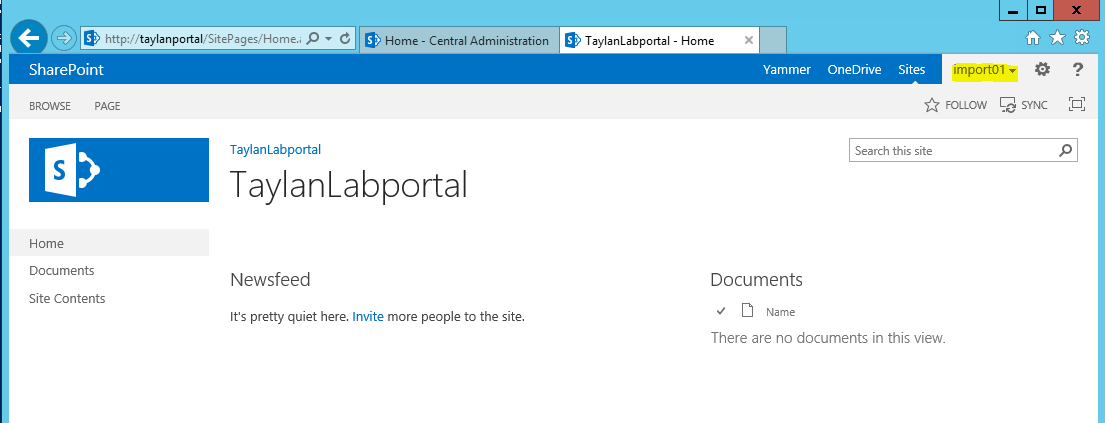The height and width of the screenshot is (423, 1105).
Task: Click the SYNC button
Action: pos(1024,105)
